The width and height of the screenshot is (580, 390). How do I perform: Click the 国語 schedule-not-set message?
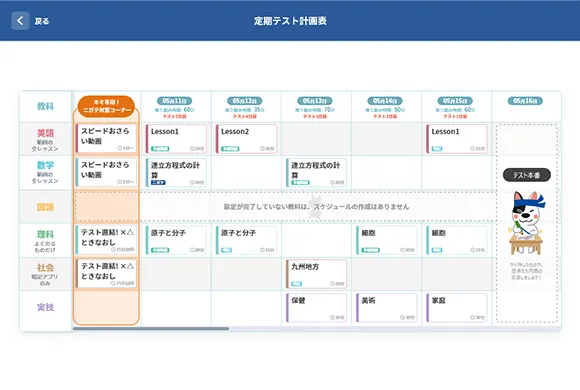tap(316, 207)
